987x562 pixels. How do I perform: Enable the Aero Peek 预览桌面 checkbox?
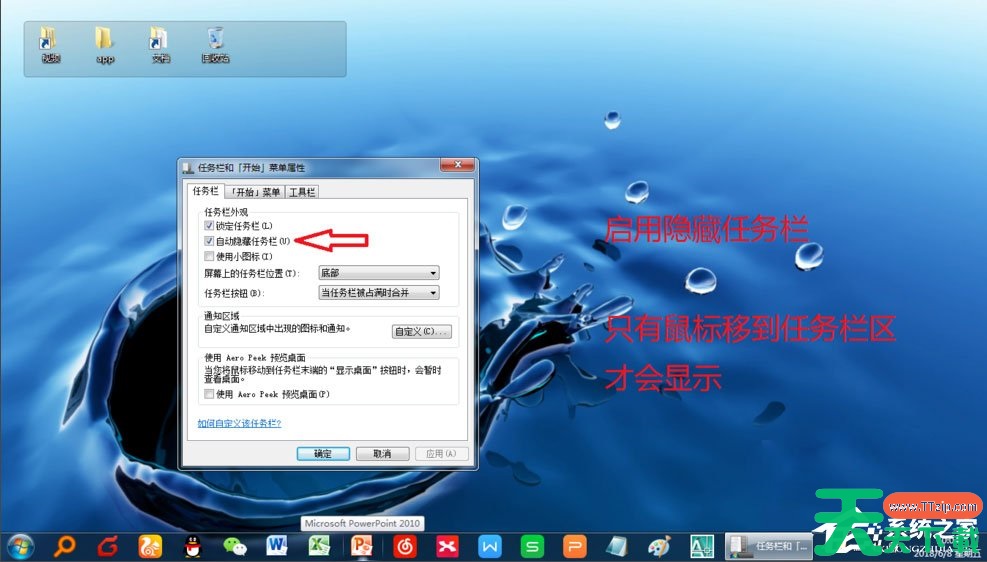point(209,394)
